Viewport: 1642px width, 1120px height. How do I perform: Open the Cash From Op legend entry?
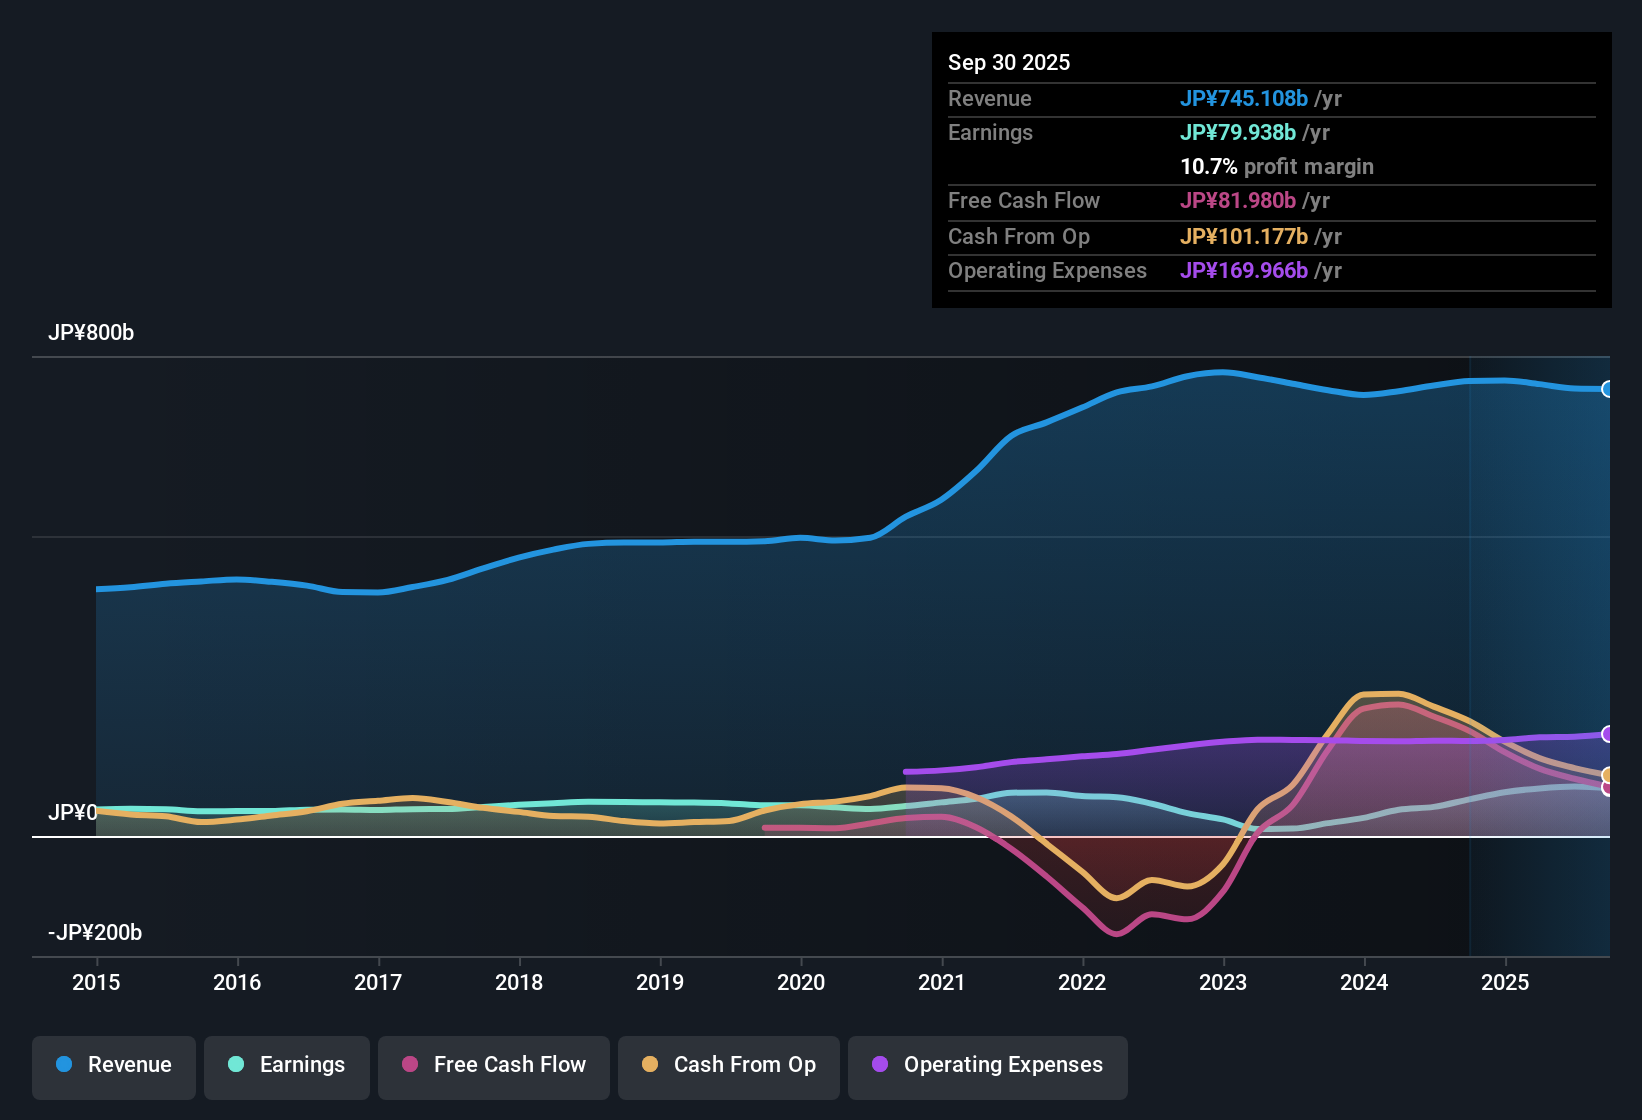click(x=728, y=1065)
